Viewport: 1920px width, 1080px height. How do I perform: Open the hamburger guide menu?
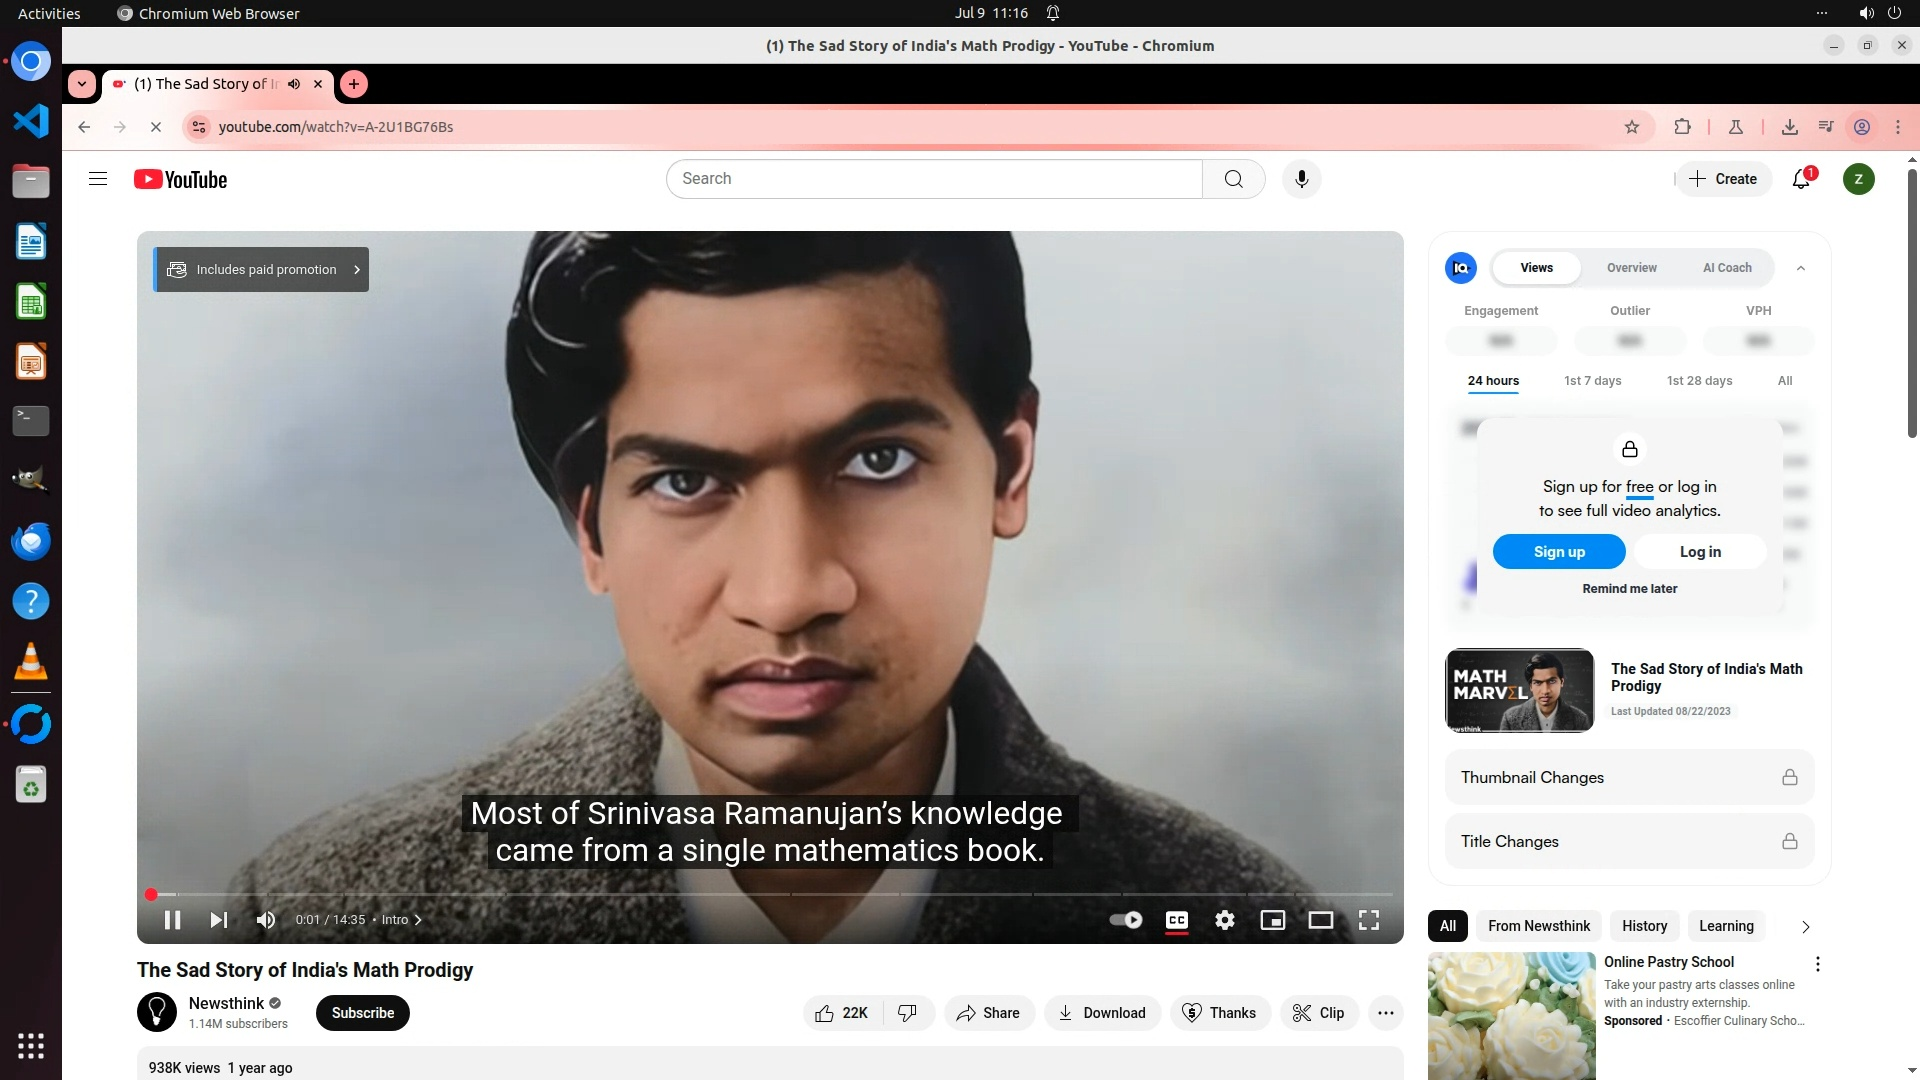(x=98, y=179)
